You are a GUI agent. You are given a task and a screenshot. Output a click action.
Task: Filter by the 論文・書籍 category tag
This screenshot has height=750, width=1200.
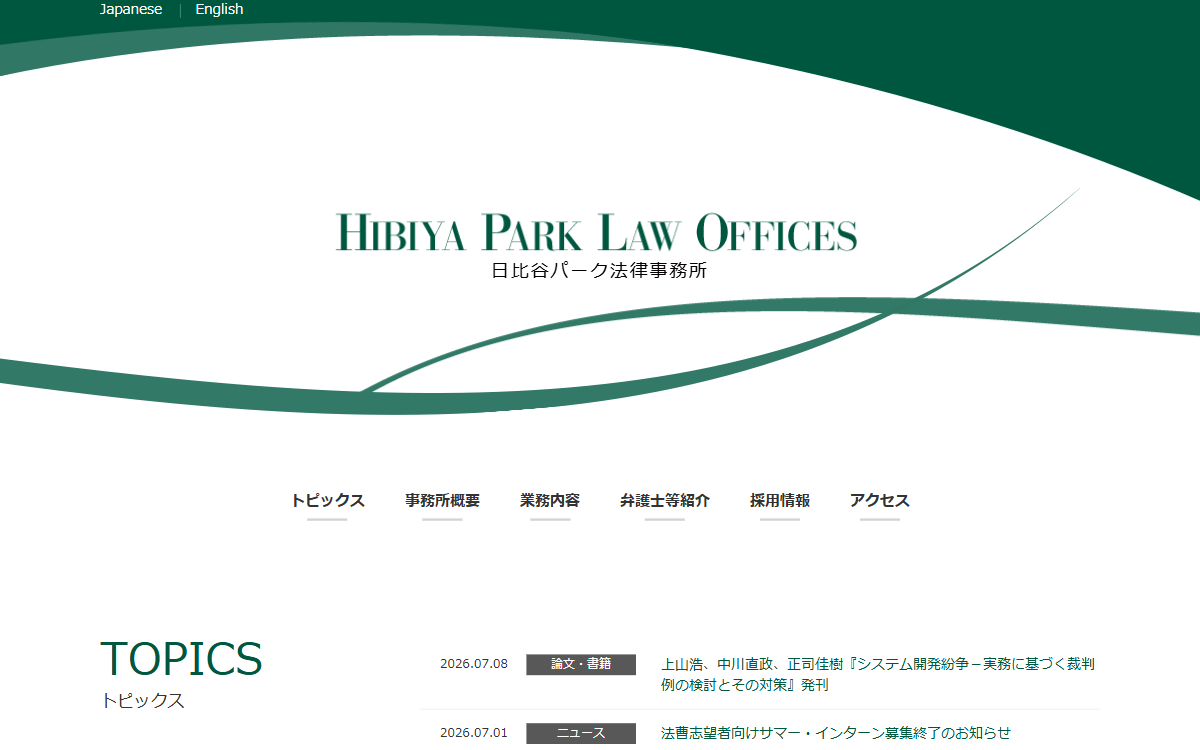point(581,664)
